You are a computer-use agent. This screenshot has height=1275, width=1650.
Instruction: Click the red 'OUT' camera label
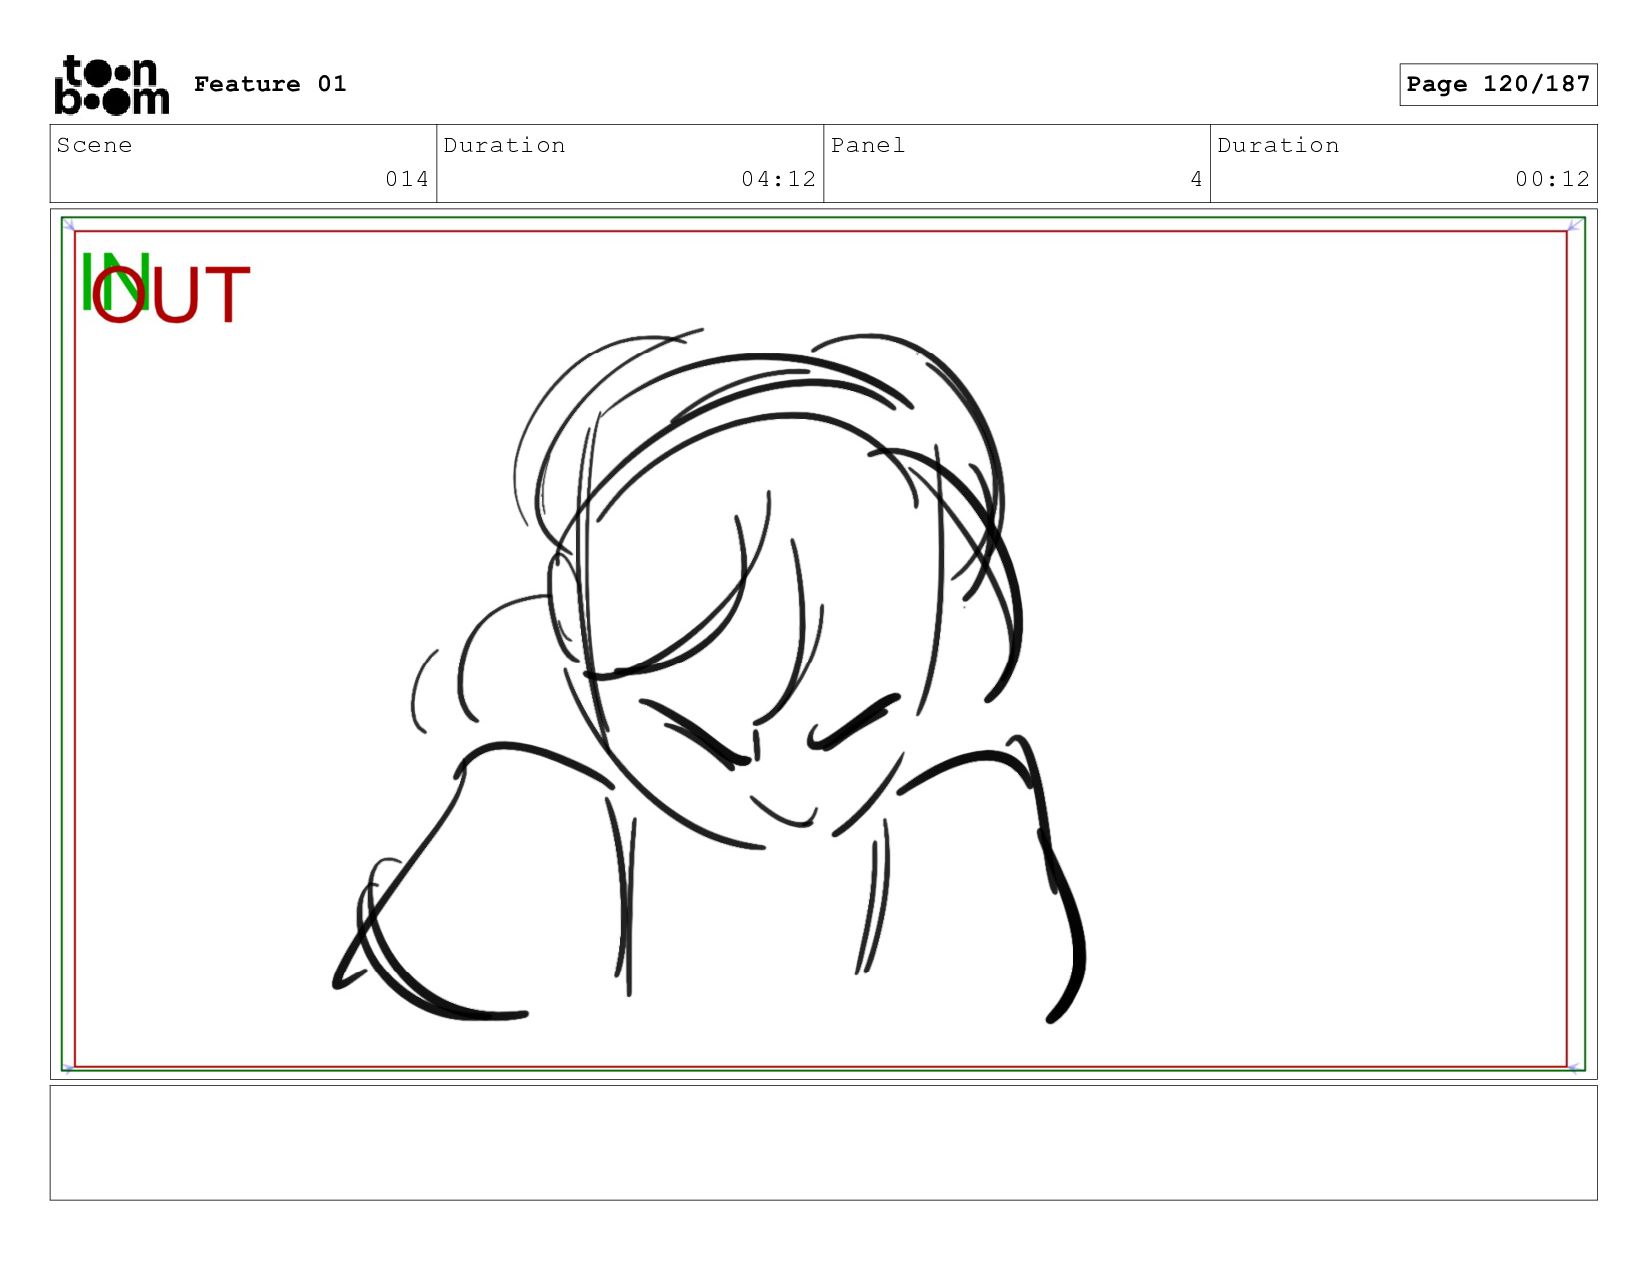click(x=170, y=295)
